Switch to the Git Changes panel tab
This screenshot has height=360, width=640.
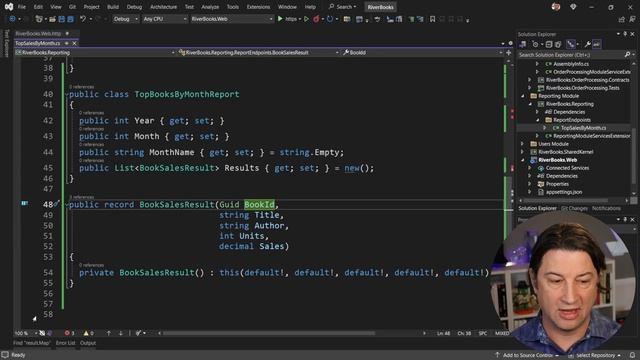coord(574,208)
